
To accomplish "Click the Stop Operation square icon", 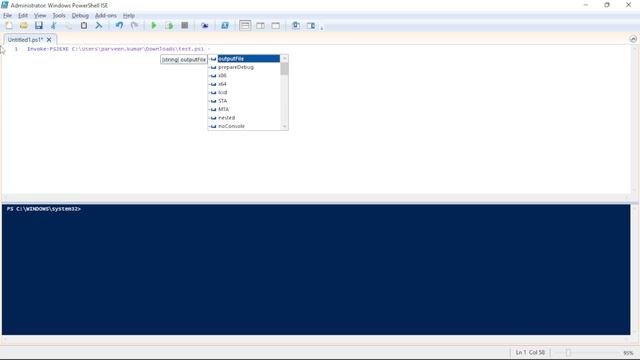I will tap(184, 26).
